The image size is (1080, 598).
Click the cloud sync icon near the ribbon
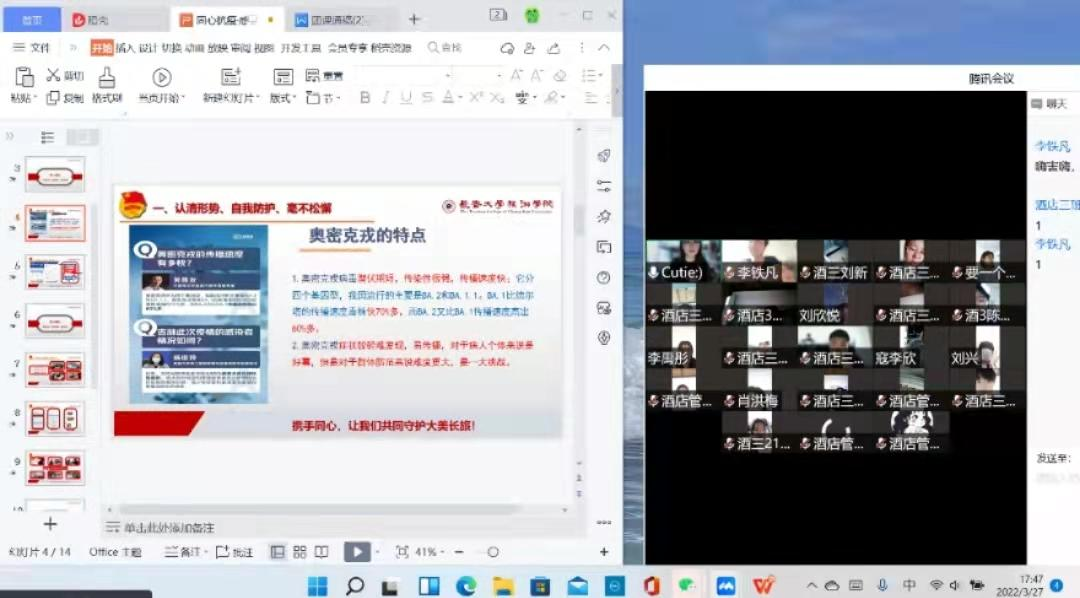coord(507,47)
